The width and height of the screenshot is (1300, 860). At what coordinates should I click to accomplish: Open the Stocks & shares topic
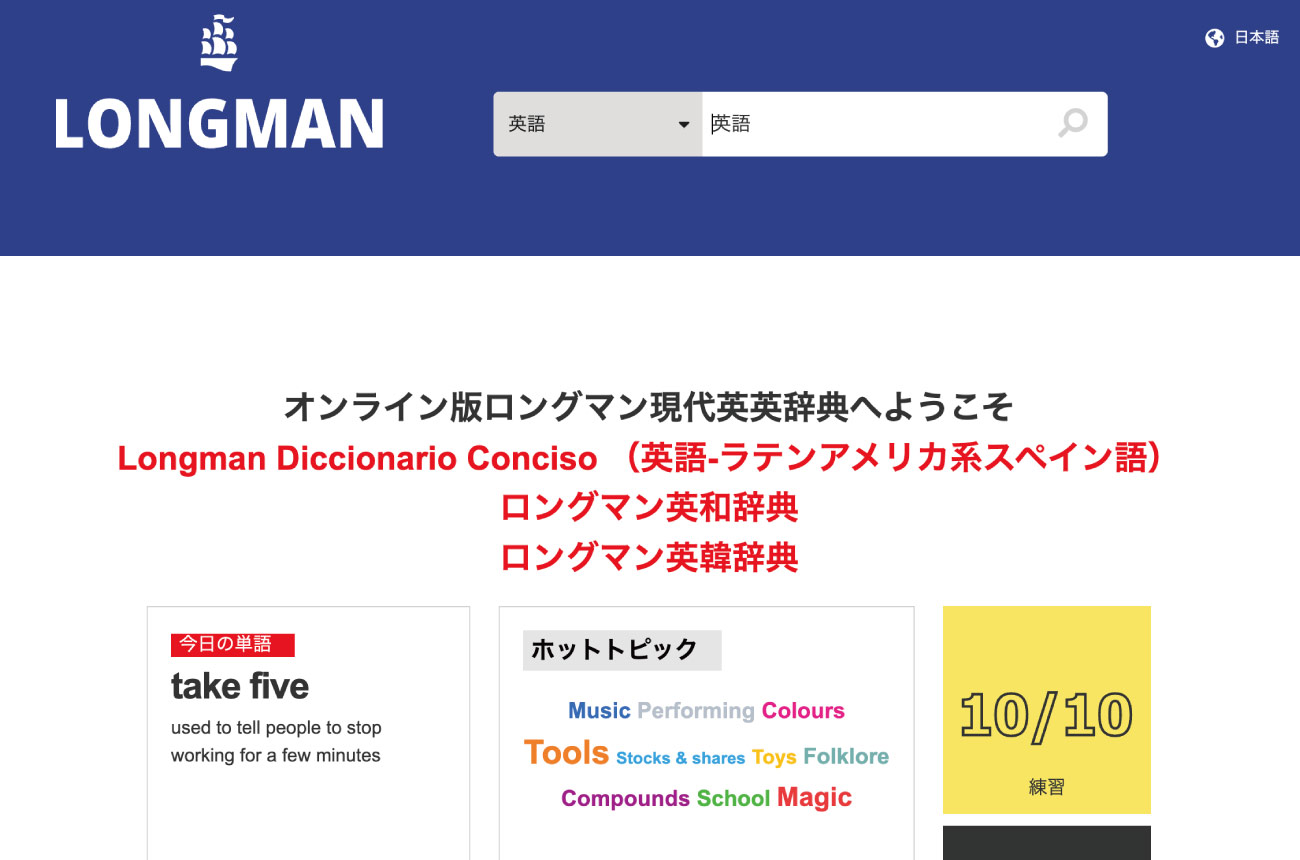[x=680, y=758]
